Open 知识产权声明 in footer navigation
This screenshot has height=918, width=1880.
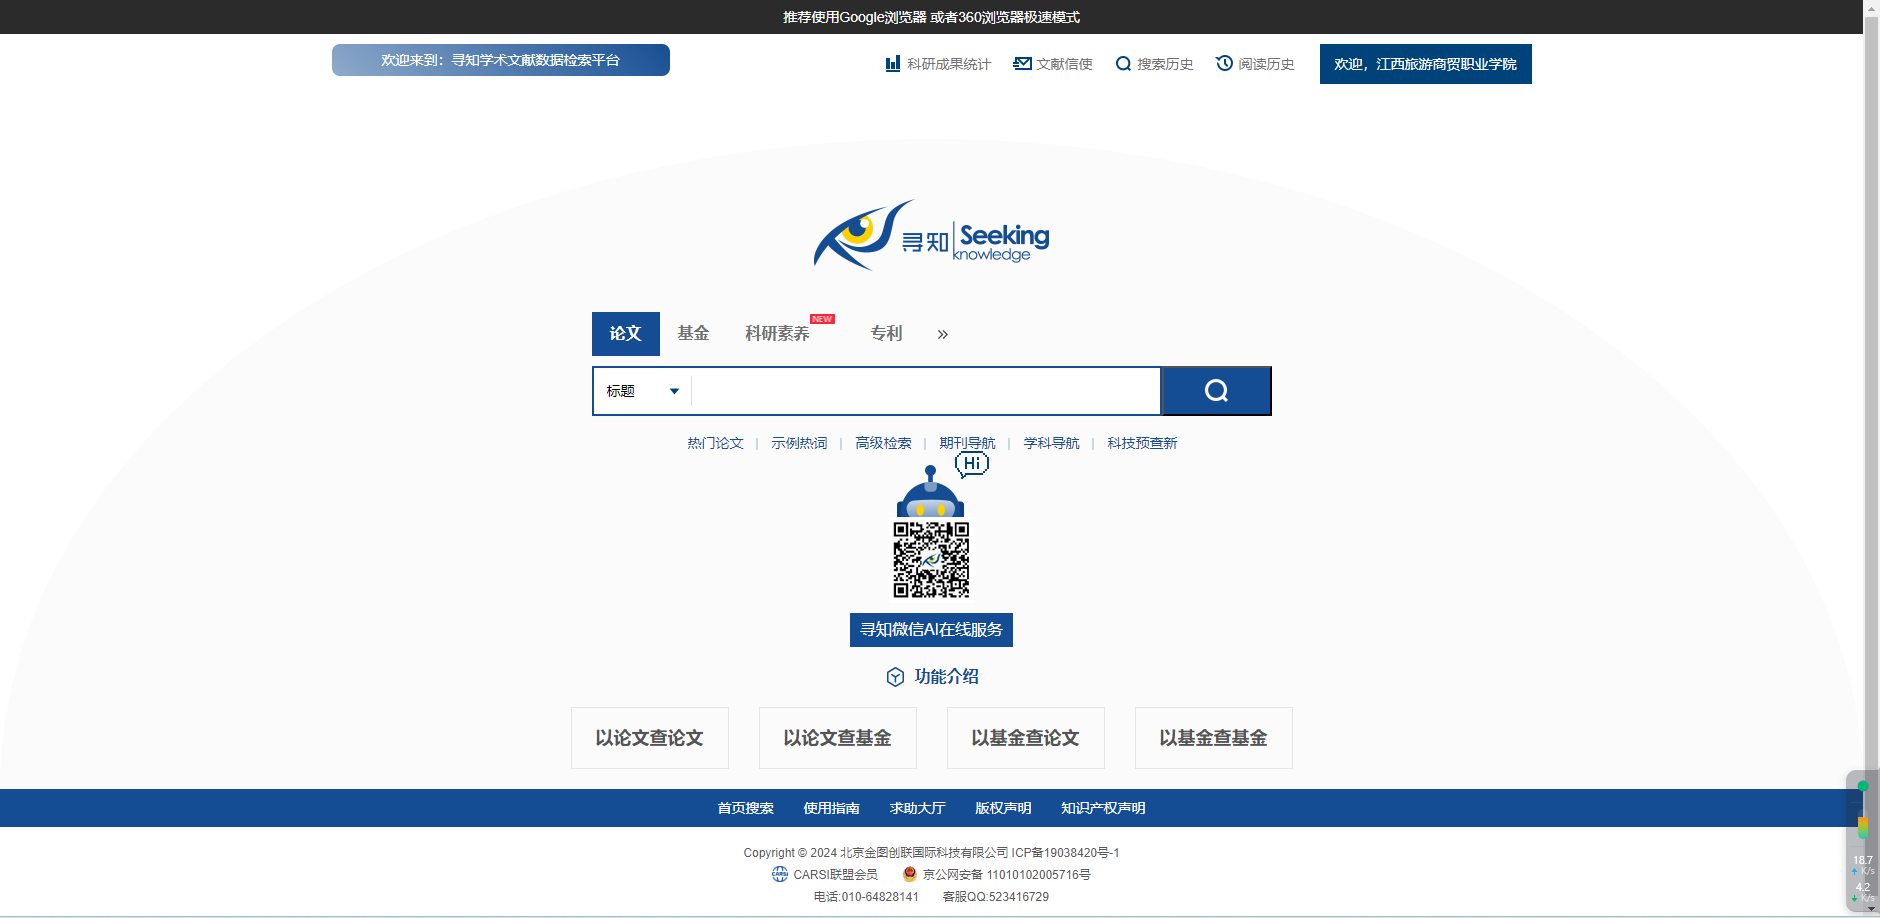(1104, 808)
